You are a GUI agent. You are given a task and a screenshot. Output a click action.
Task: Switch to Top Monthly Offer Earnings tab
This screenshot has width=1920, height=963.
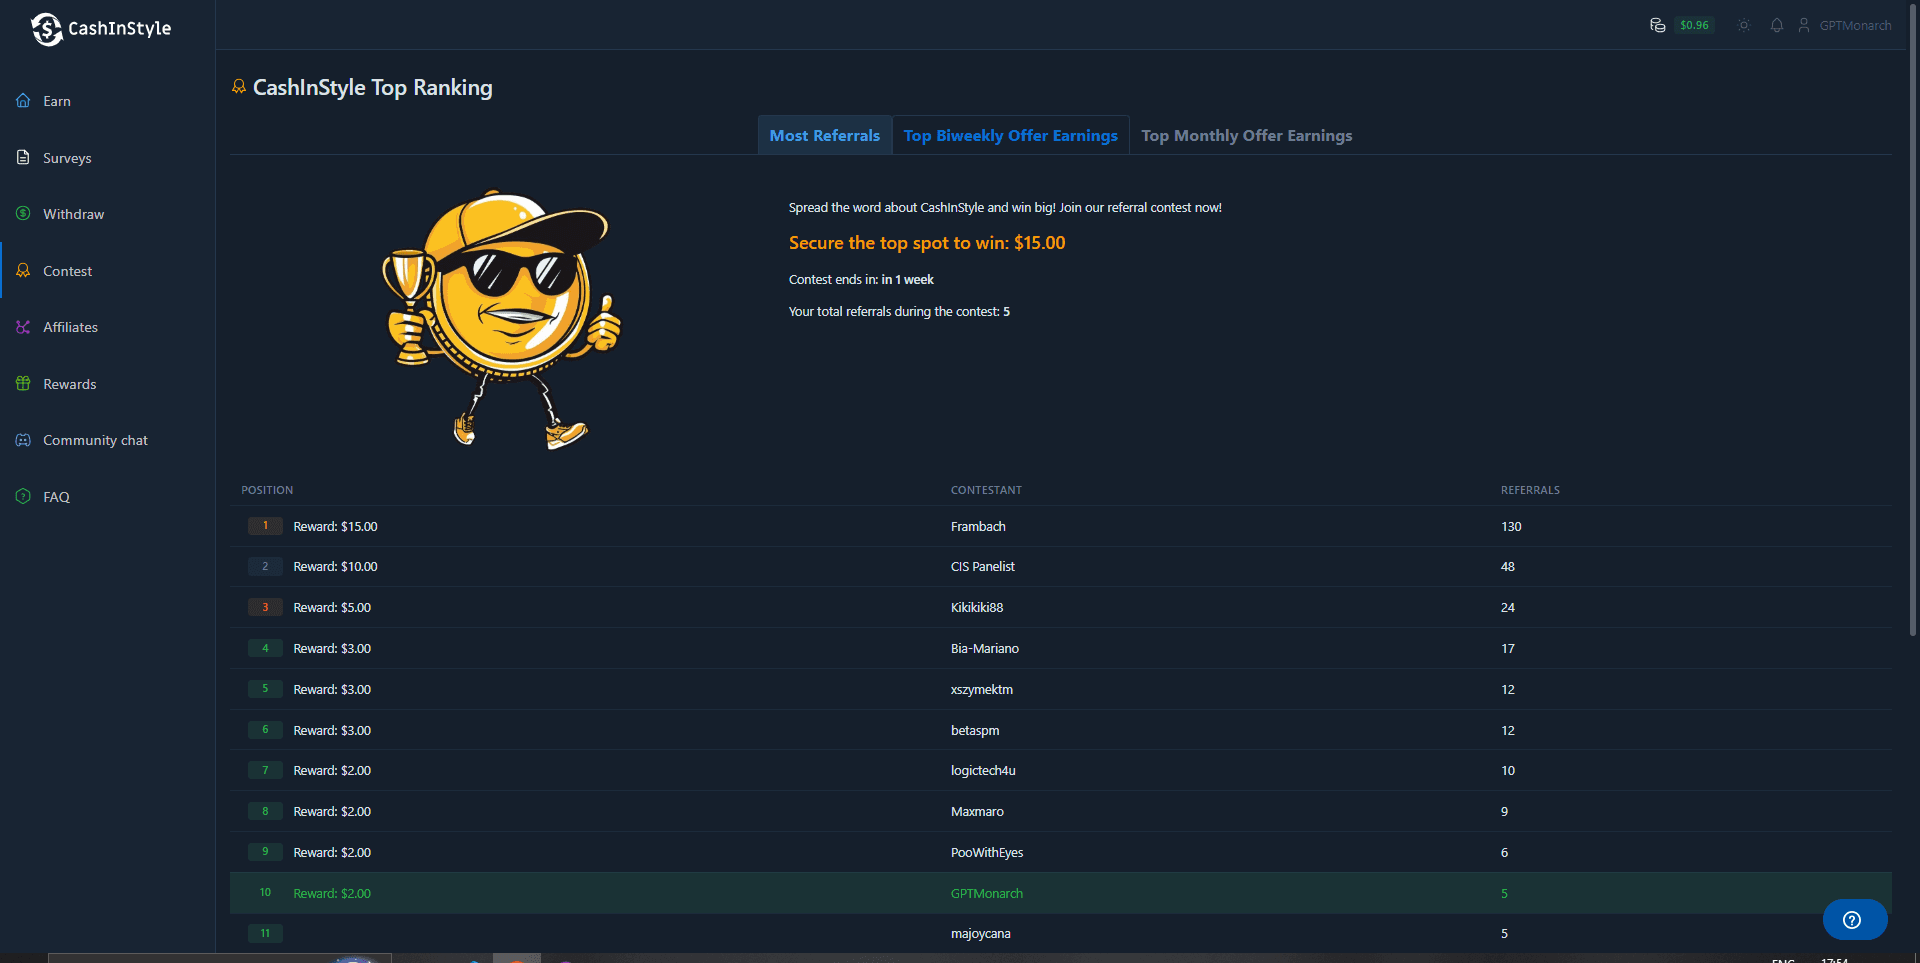click(1247, 135)
